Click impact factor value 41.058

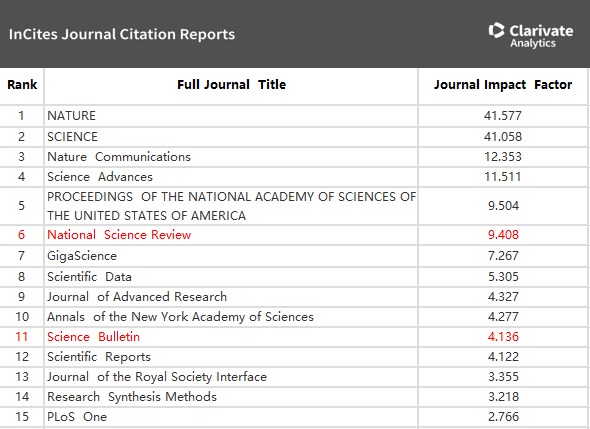click(x=503, y=137)
